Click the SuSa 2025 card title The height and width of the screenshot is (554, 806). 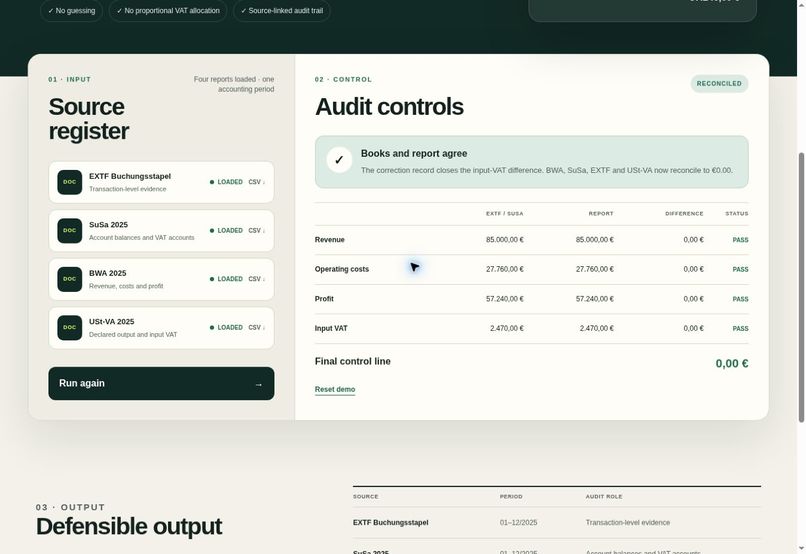coord(108,225)
